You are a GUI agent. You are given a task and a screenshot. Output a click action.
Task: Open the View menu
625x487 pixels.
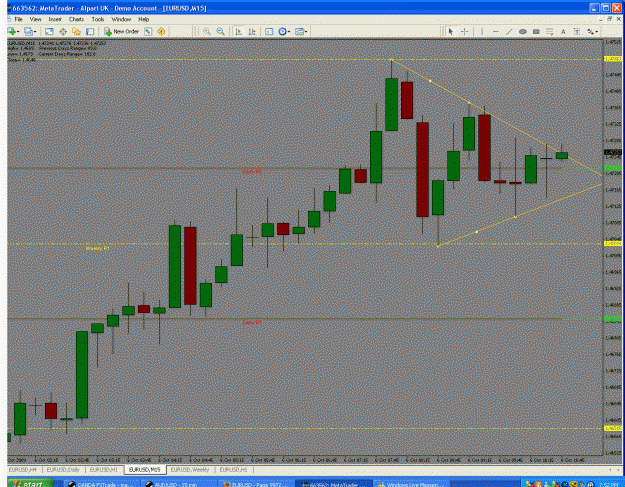point(35,19)
